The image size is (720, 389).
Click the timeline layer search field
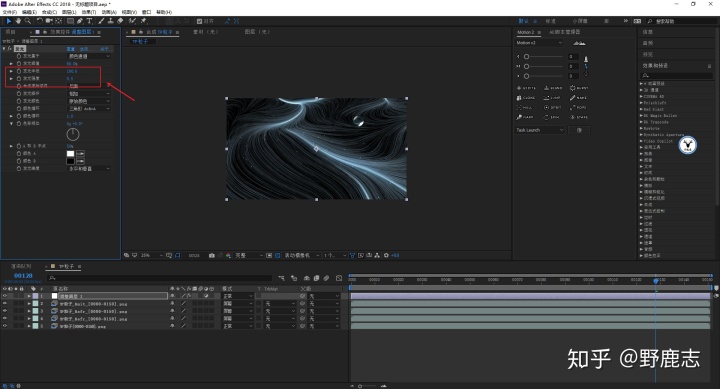coord(160,278)
